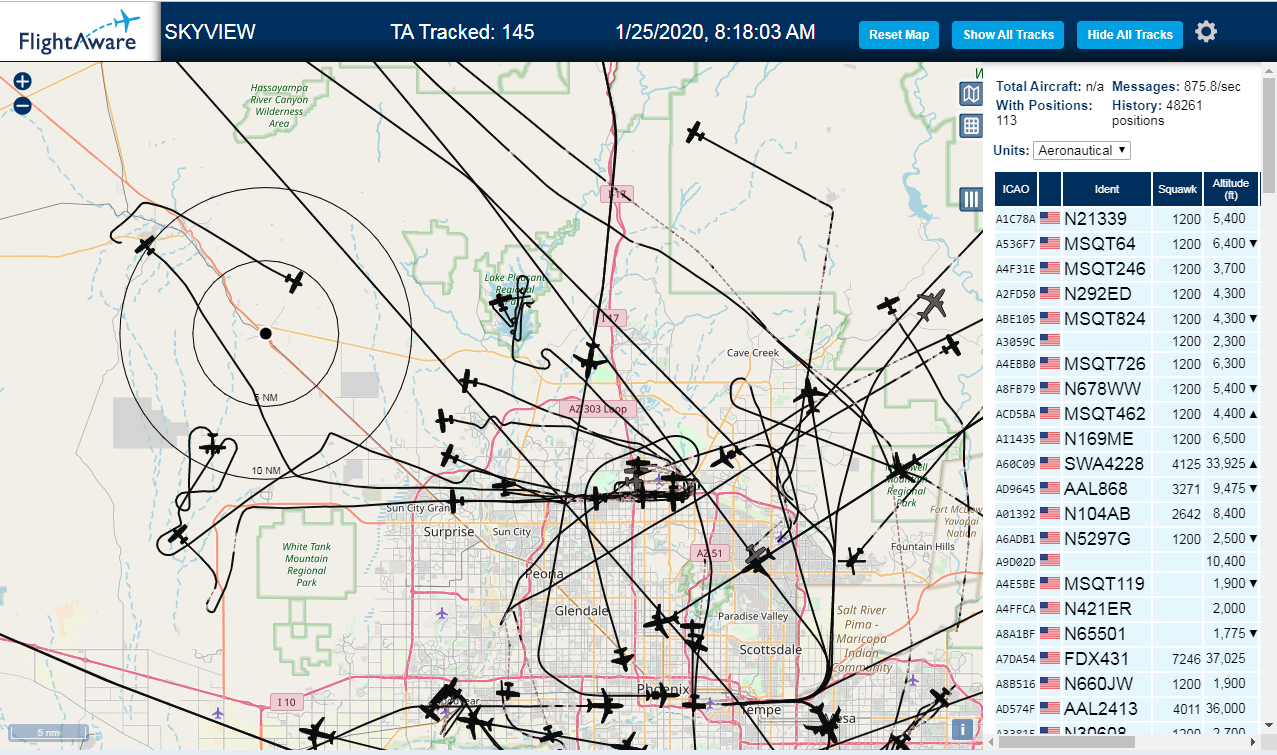1277x755 pixels.
Task: Select the MSQT462 aircraft row
Action: pyautogui.click(x=1127, y=413)
